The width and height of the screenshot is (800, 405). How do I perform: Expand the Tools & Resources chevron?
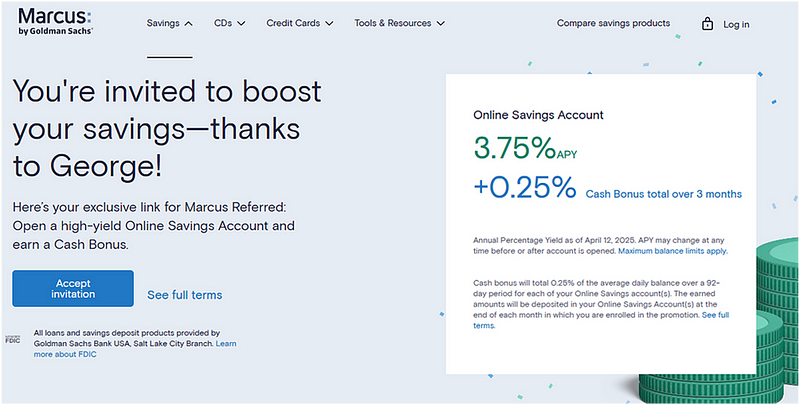coord(440,23)
